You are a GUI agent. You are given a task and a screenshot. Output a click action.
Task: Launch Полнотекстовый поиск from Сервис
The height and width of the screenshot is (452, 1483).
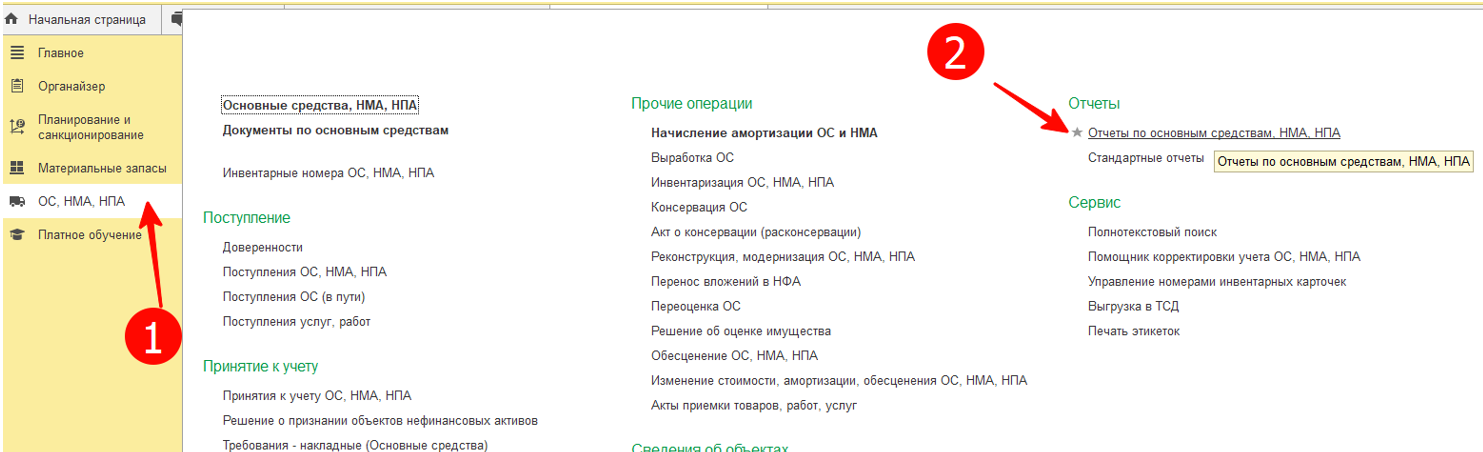pos(1152,232)
